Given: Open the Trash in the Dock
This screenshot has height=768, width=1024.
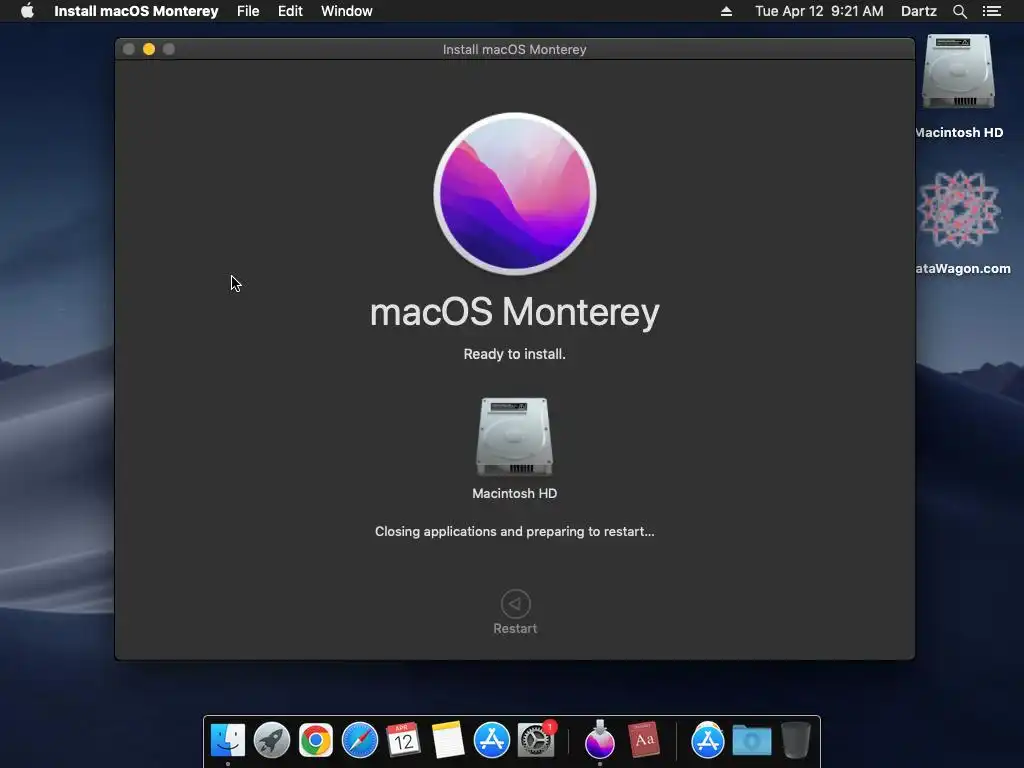Looking at the screenshot, I should [x=795, y=741].
